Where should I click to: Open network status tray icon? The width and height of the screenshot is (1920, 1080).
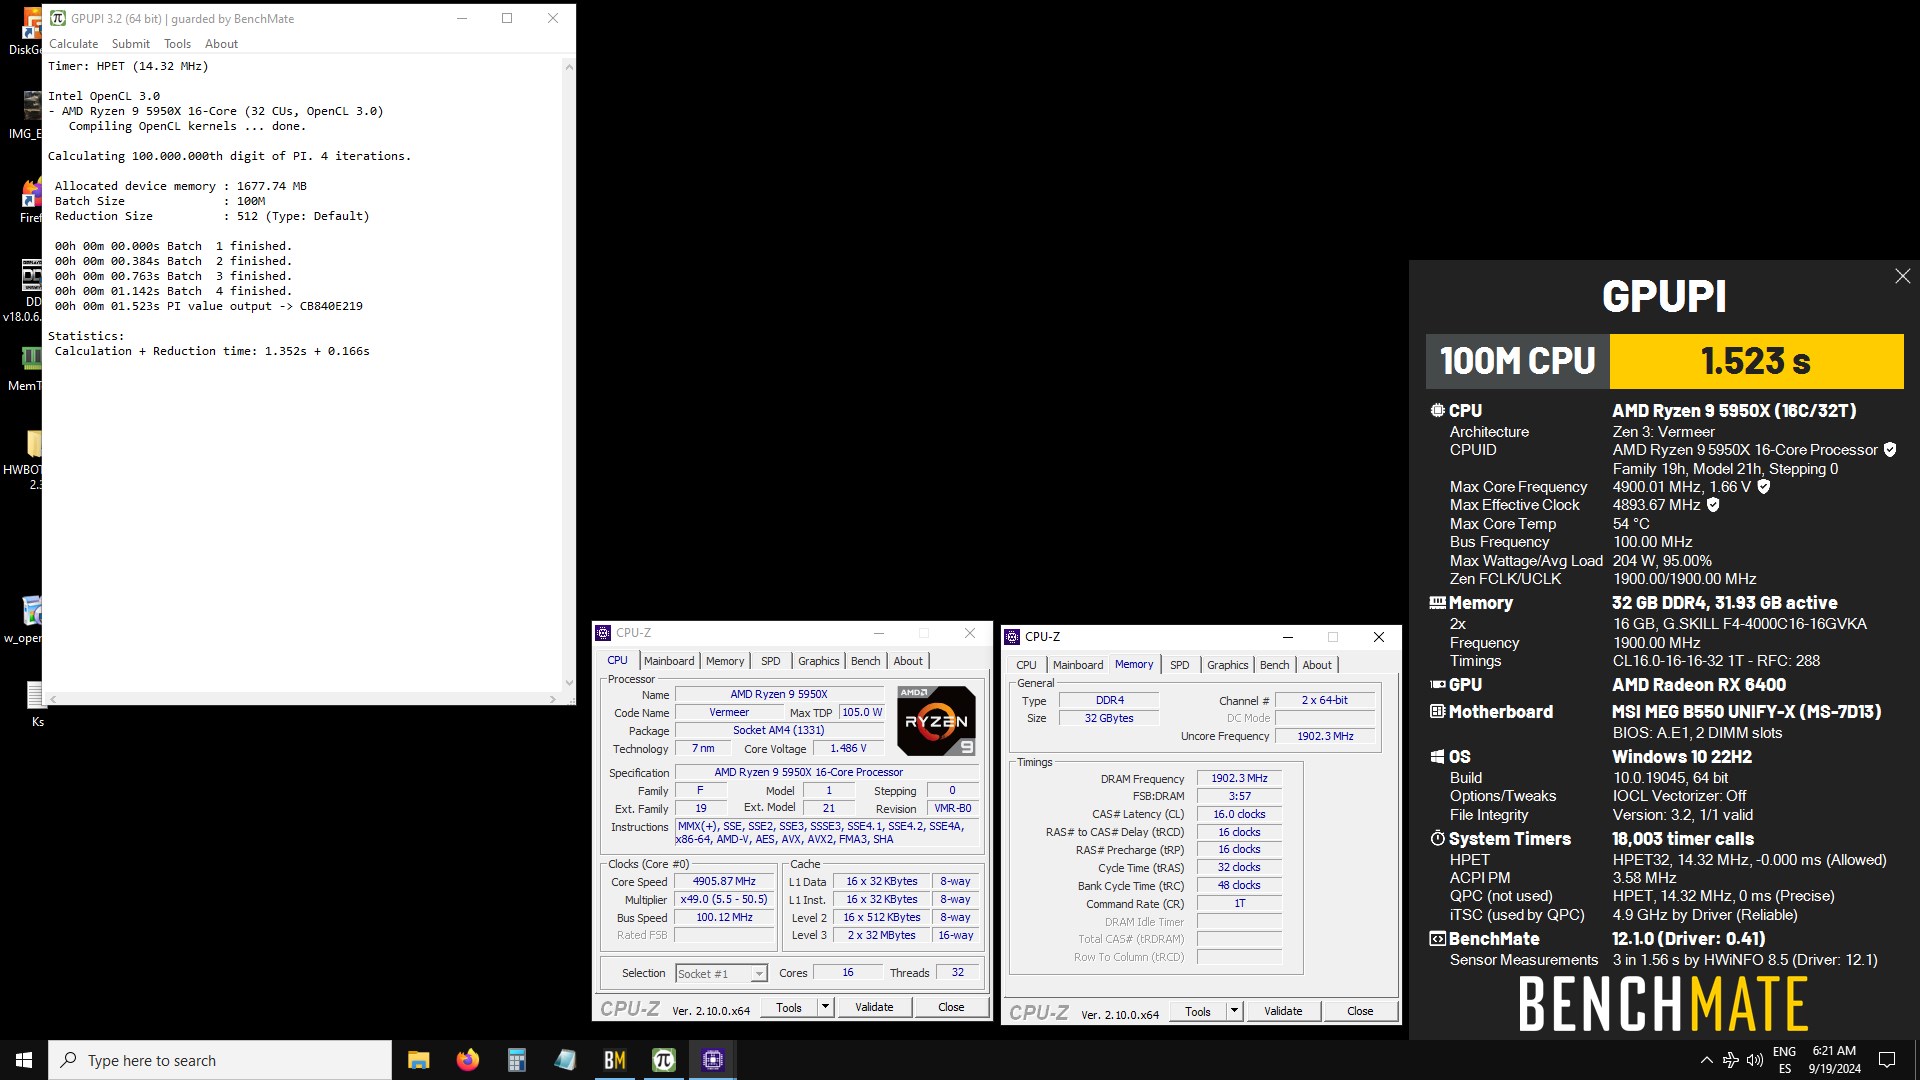(x=1731, y=1060)
